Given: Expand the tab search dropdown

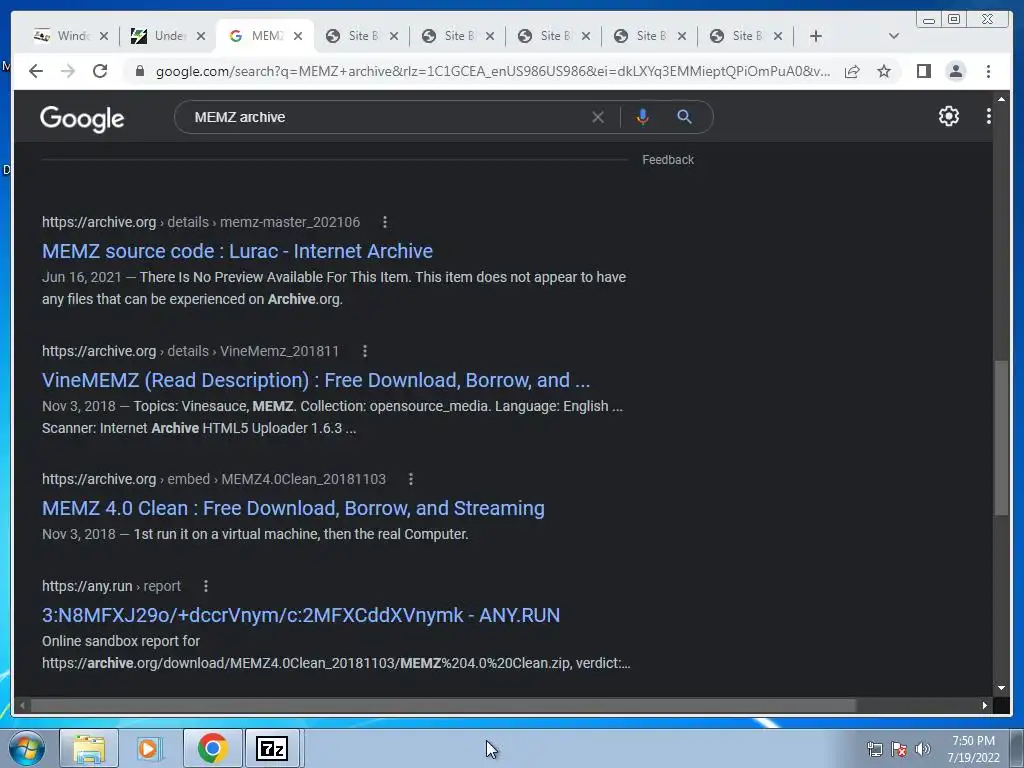Looking at the screenshot, I should tap(893, 36).
